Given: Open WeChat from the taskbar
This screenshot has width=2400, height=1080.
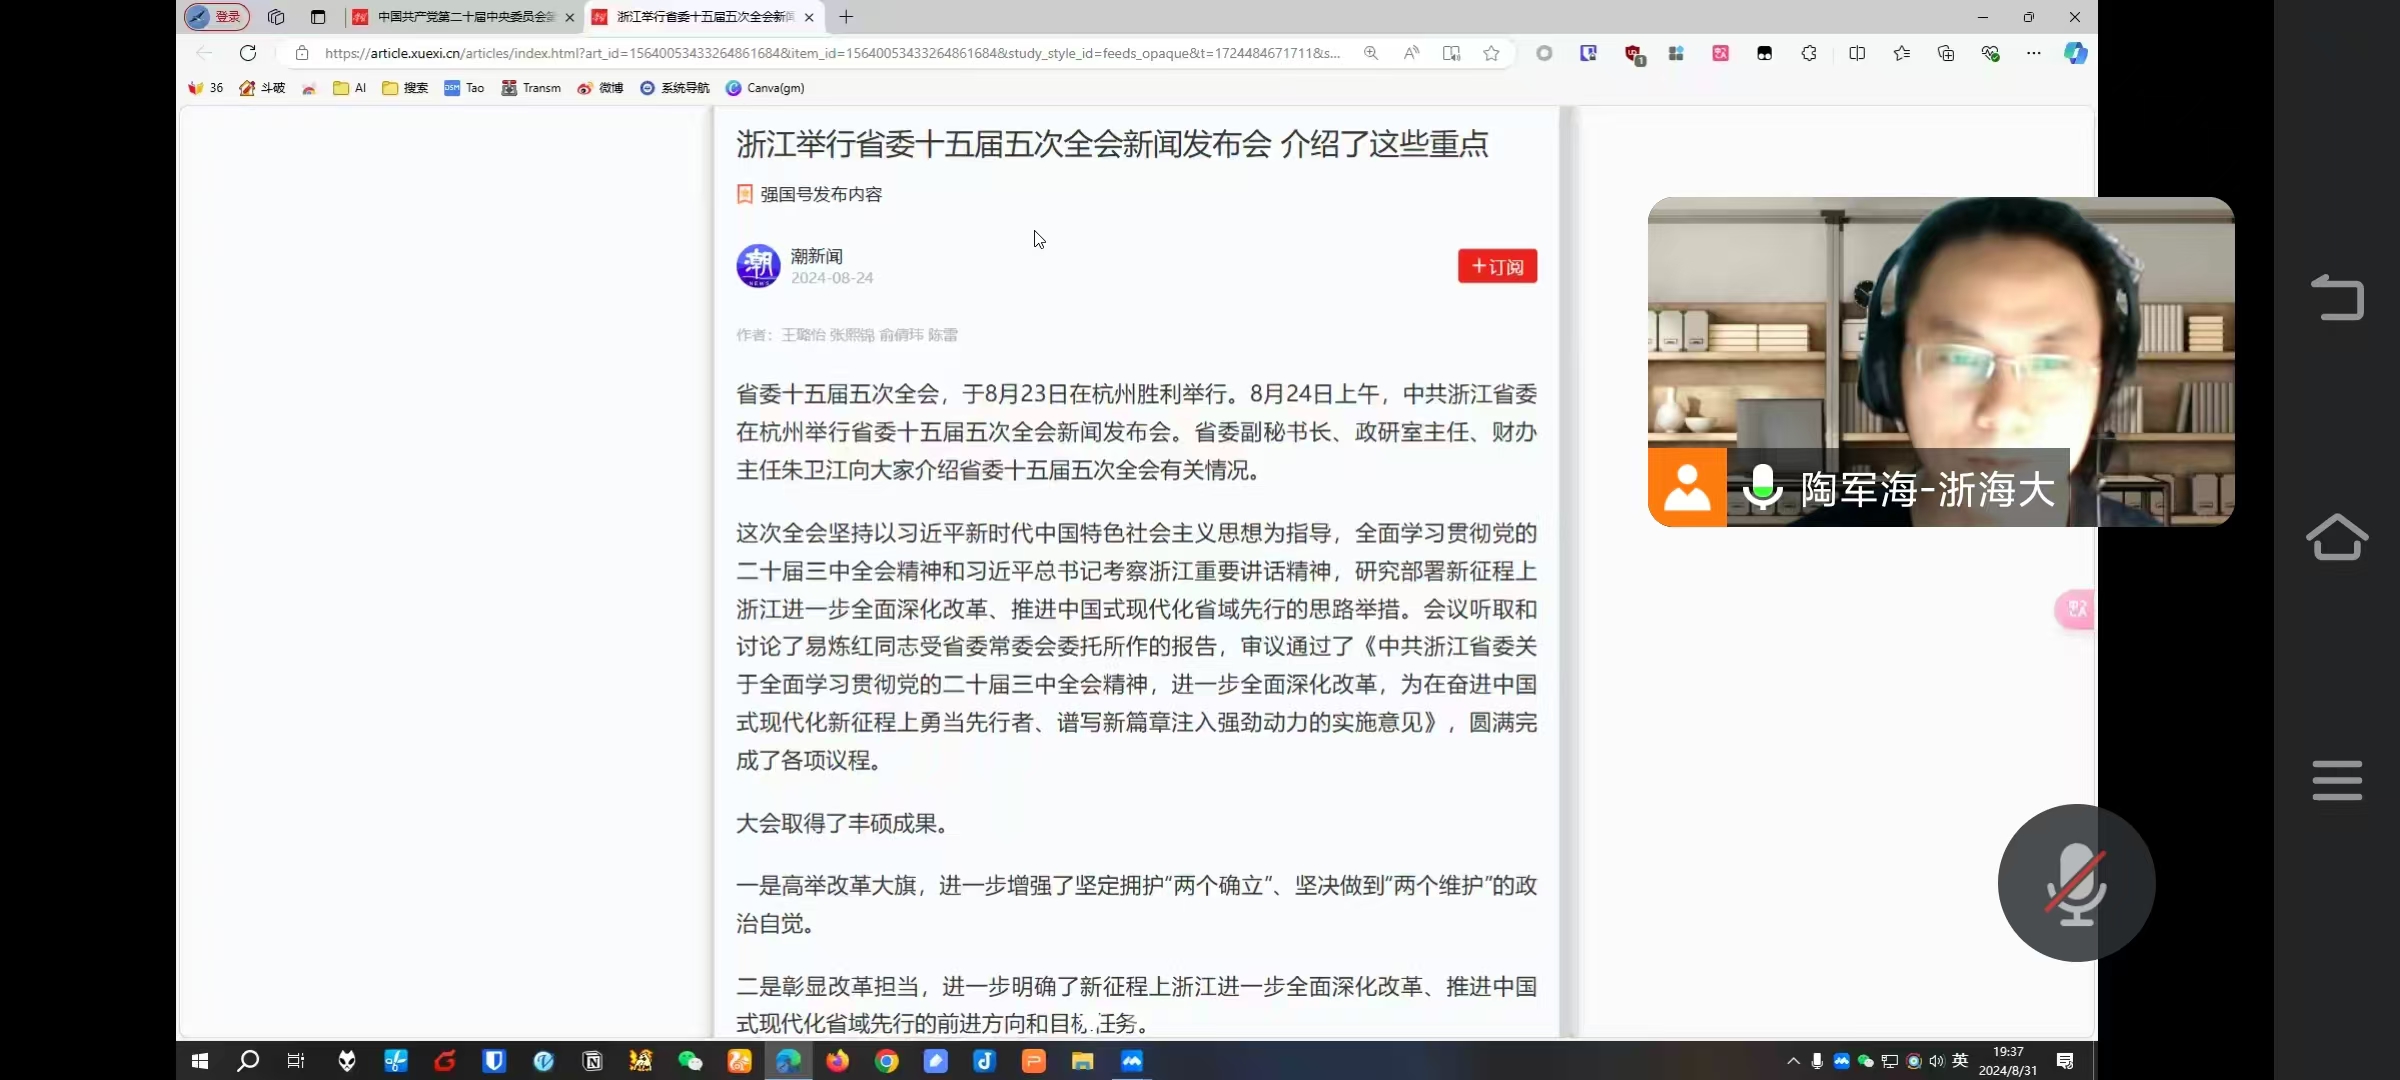Looking at the screenshot, I should click(690, 1061).
